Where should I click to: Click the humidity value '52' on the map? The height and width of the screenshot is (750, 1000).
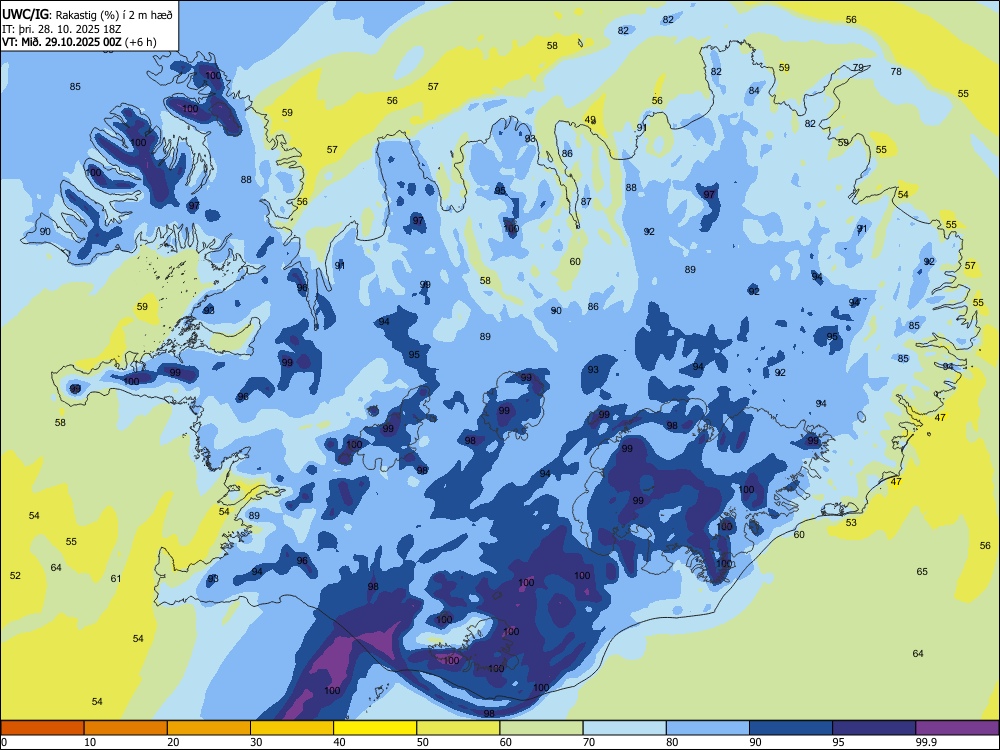15,575
